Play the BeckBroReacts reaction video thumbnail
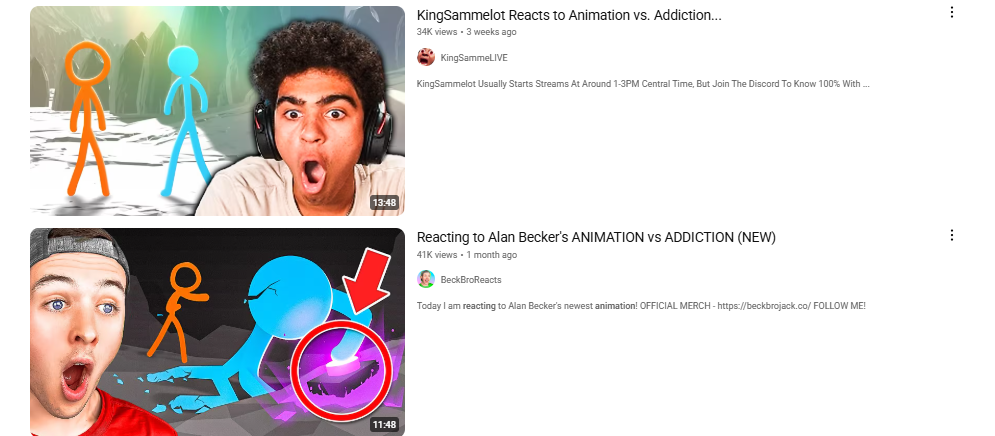Viewport: 995px width, 436px height. coord(217,332)
